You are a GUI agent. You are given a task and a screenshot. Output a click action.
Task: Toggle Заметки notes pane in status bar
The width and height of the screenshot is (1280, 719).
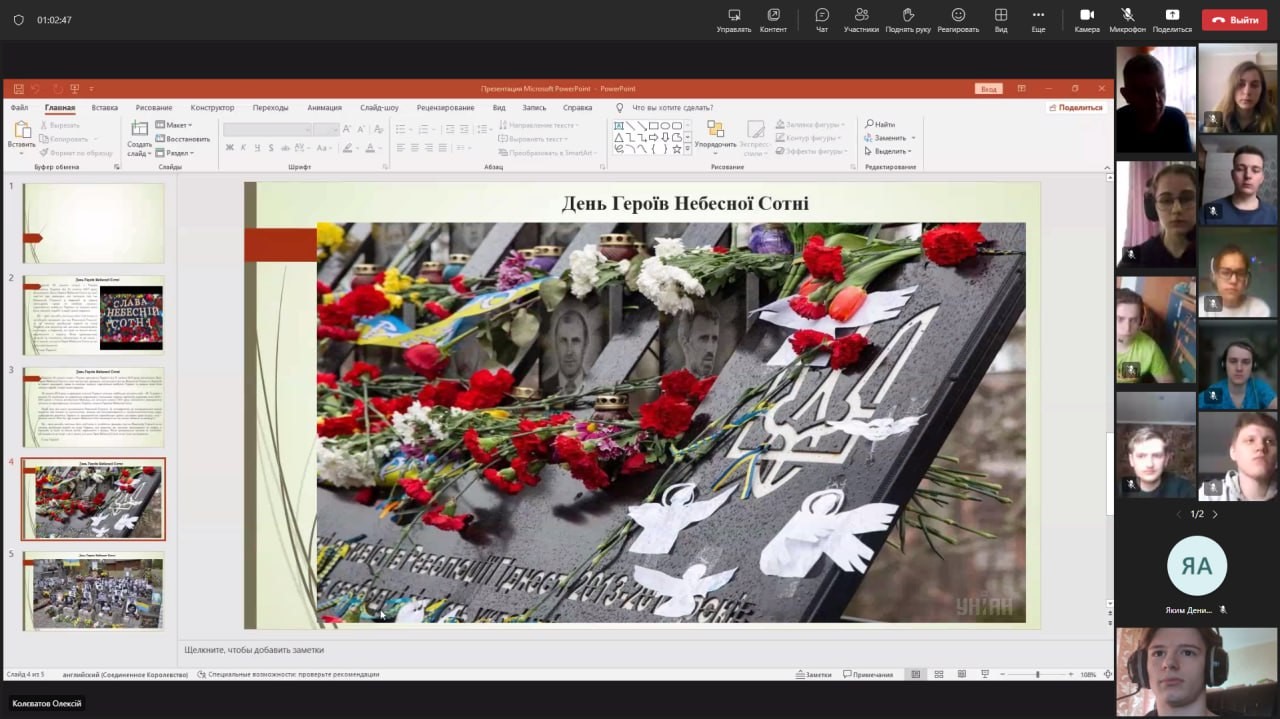pos(813,675)
